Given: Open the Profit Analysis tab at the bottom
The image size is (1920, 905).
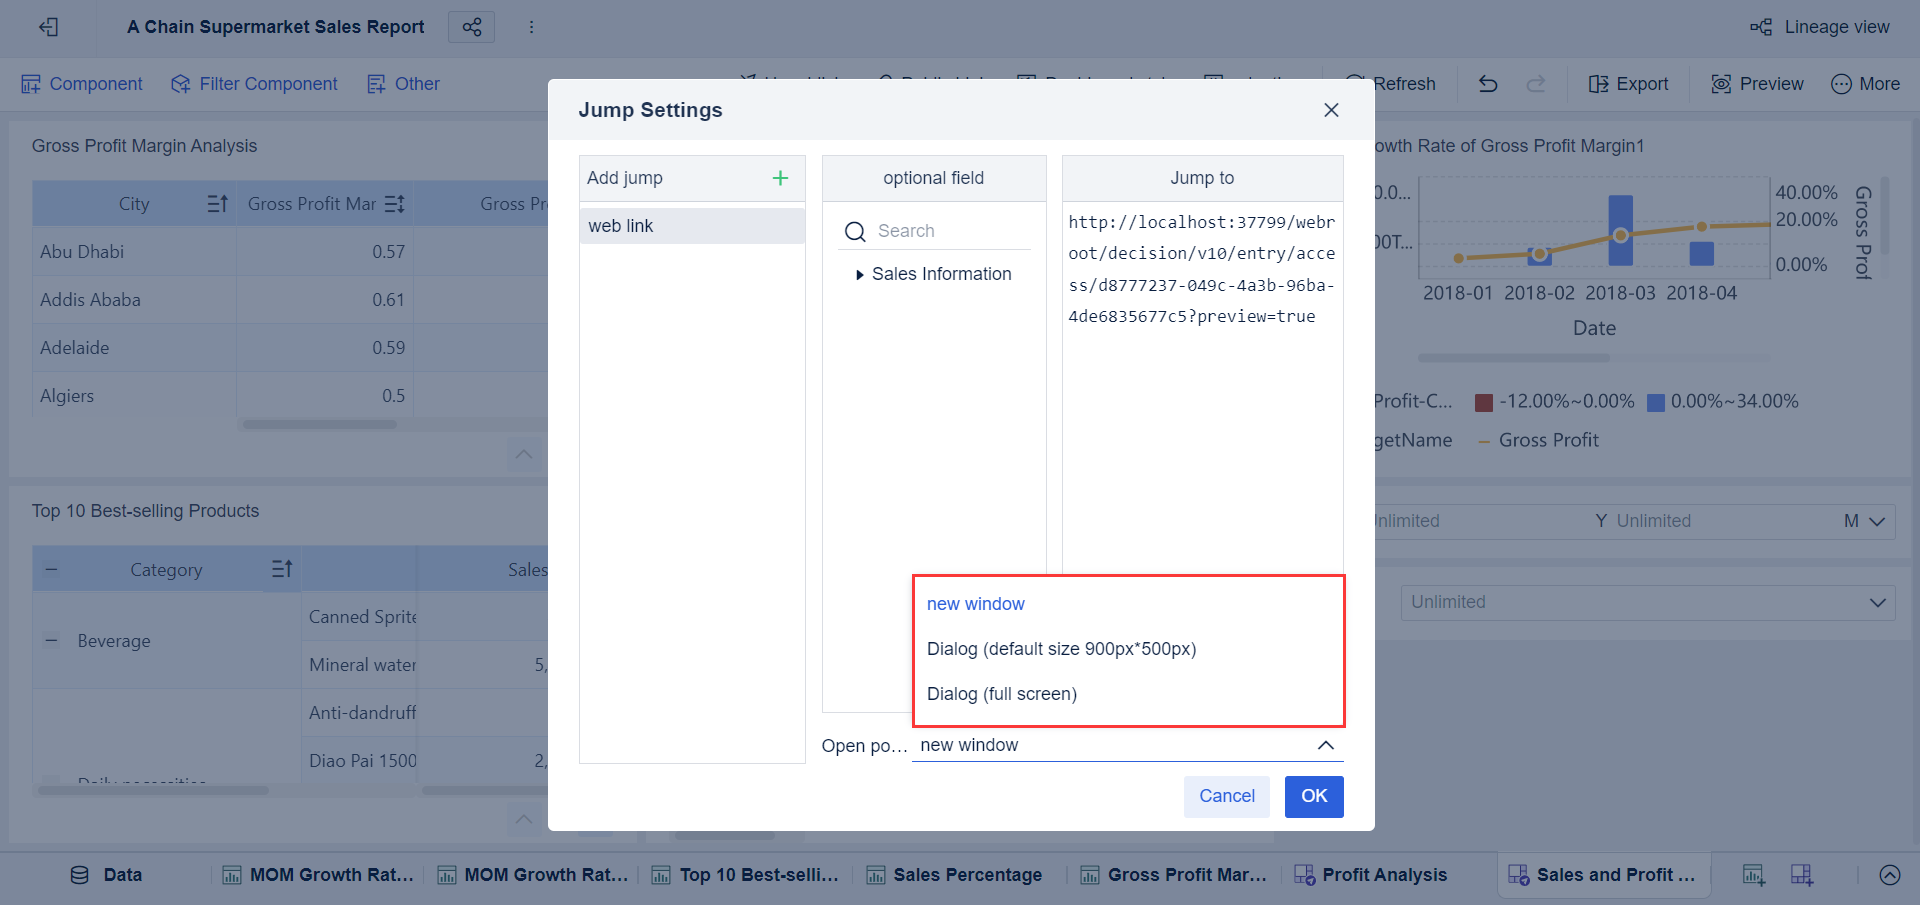Looking at the screenshot, I should [x=1385, y=874].
